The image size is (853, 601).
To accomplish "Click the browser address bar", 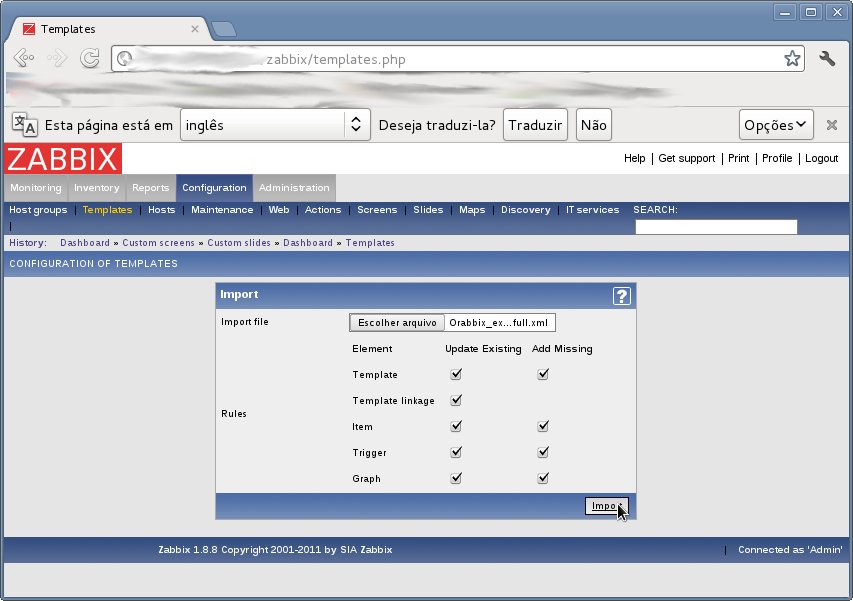I will pyautogui.click(x=457, y=59).
